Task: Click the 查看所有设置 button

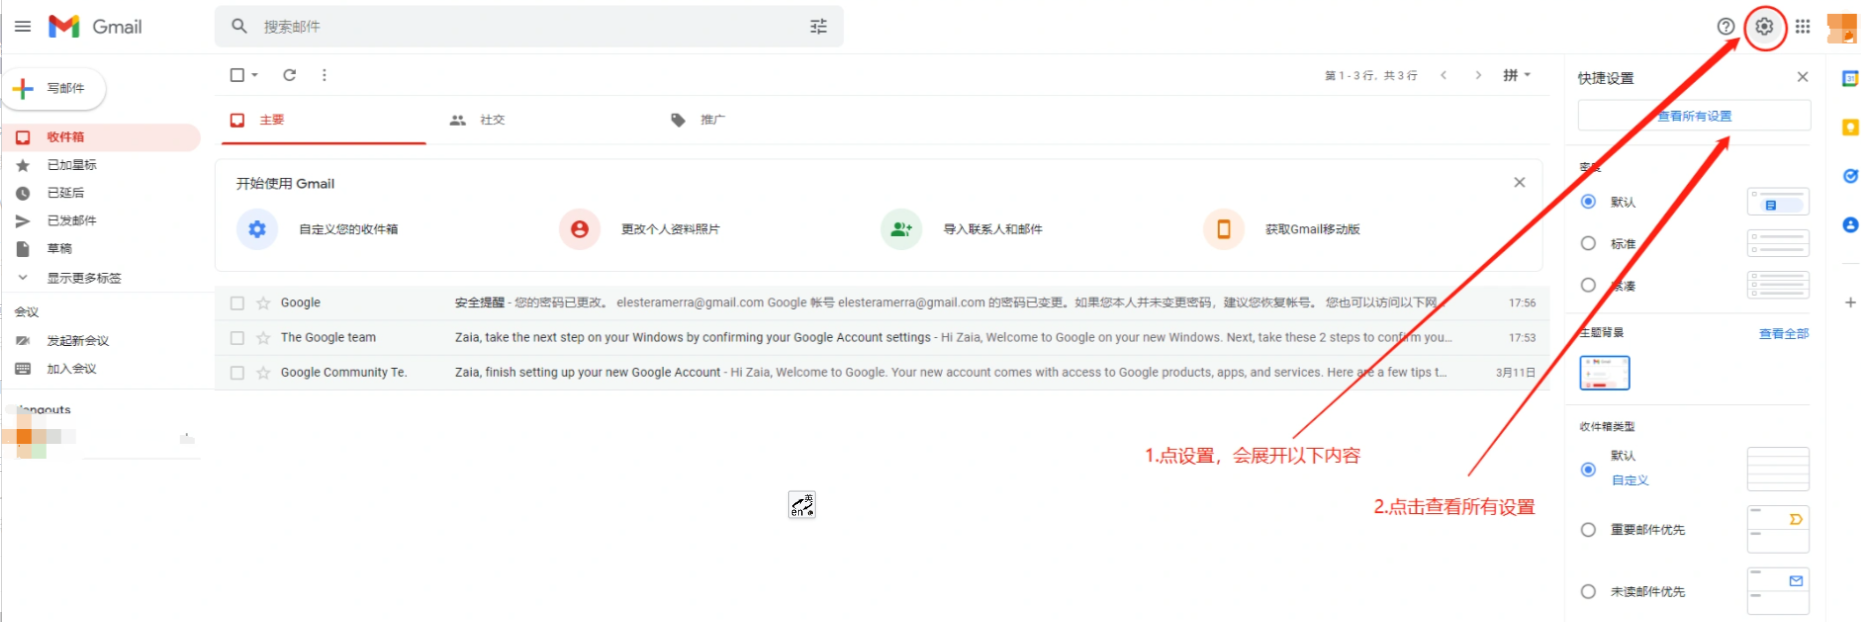Action: point(1694,116)
